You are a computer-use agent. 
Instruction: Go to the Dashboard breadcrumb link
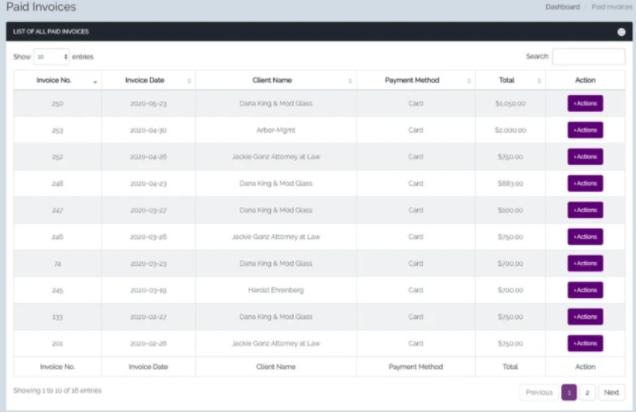562,7
